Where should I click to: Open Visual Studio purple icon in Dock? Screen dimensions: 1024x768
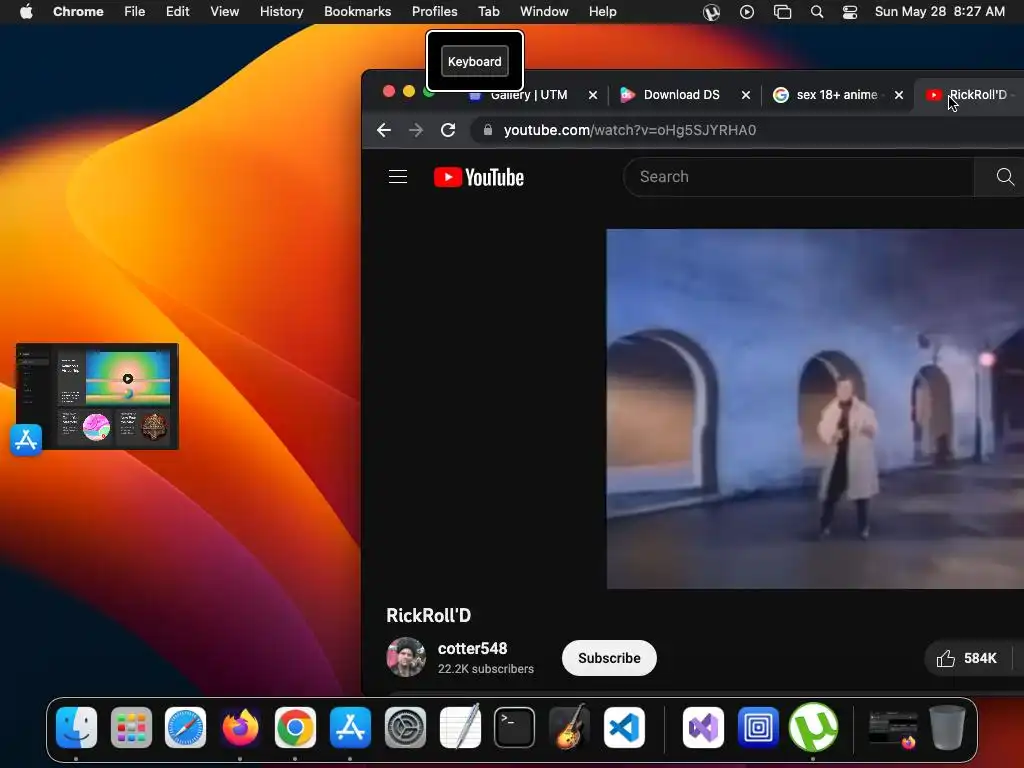click(x=703, y=728)
